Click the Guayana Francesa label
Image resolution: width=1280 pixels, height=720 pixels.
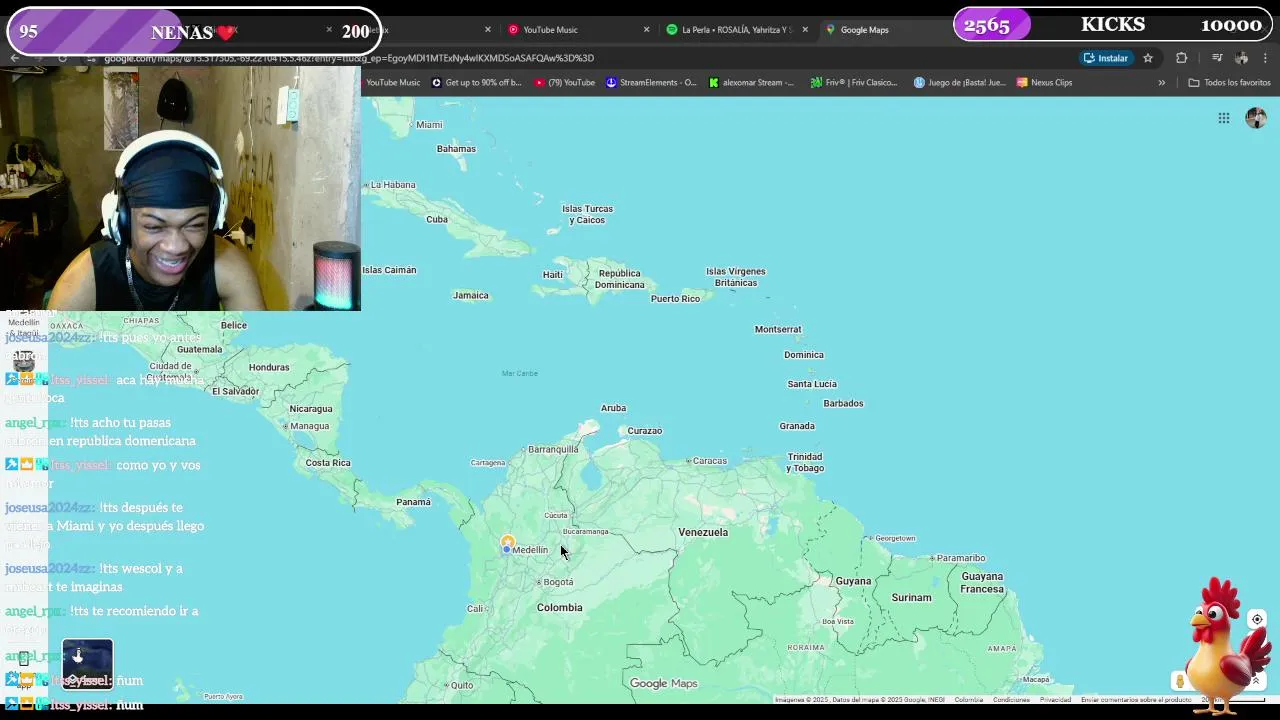click(x=982, y=582)
